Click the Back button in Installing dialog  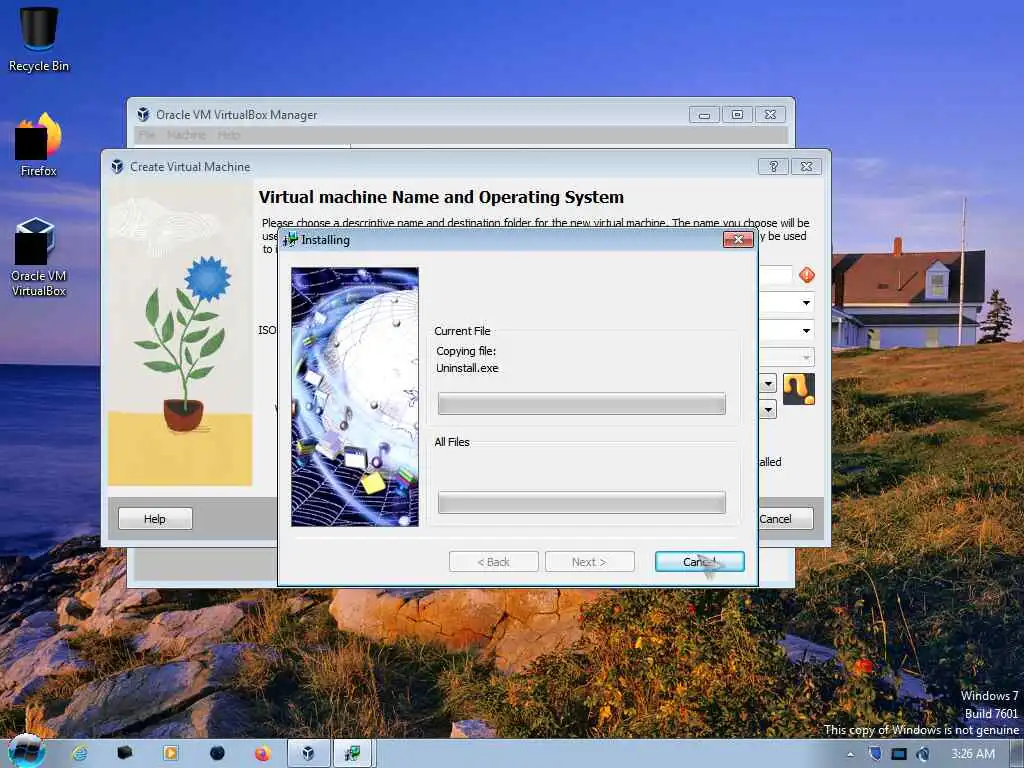coord(494,562)
